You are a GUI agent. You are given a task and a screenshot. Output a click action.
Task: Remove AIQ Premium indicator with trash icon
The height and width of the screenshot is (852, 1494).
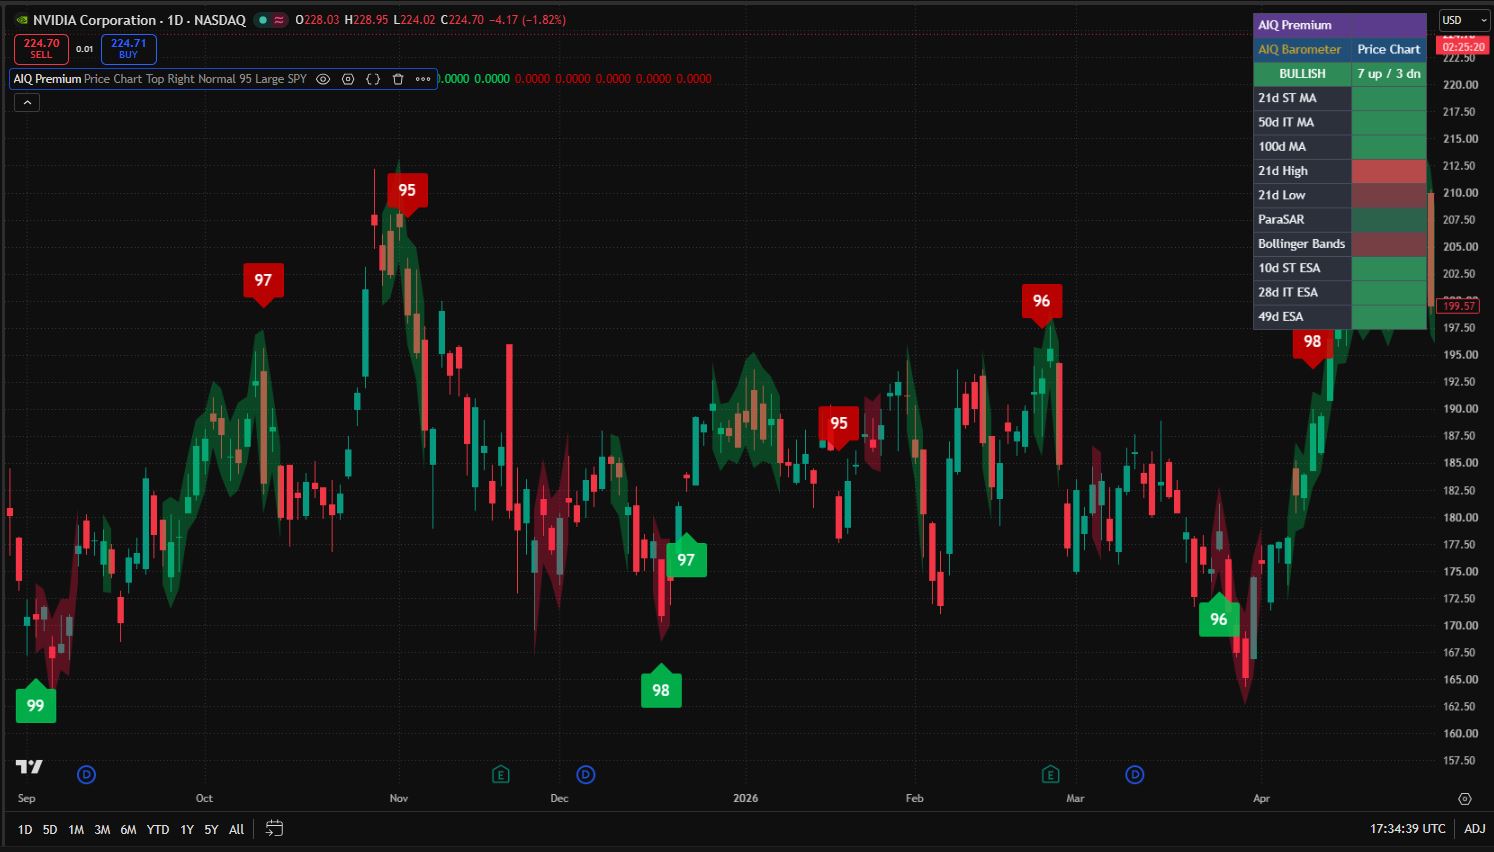398,79
